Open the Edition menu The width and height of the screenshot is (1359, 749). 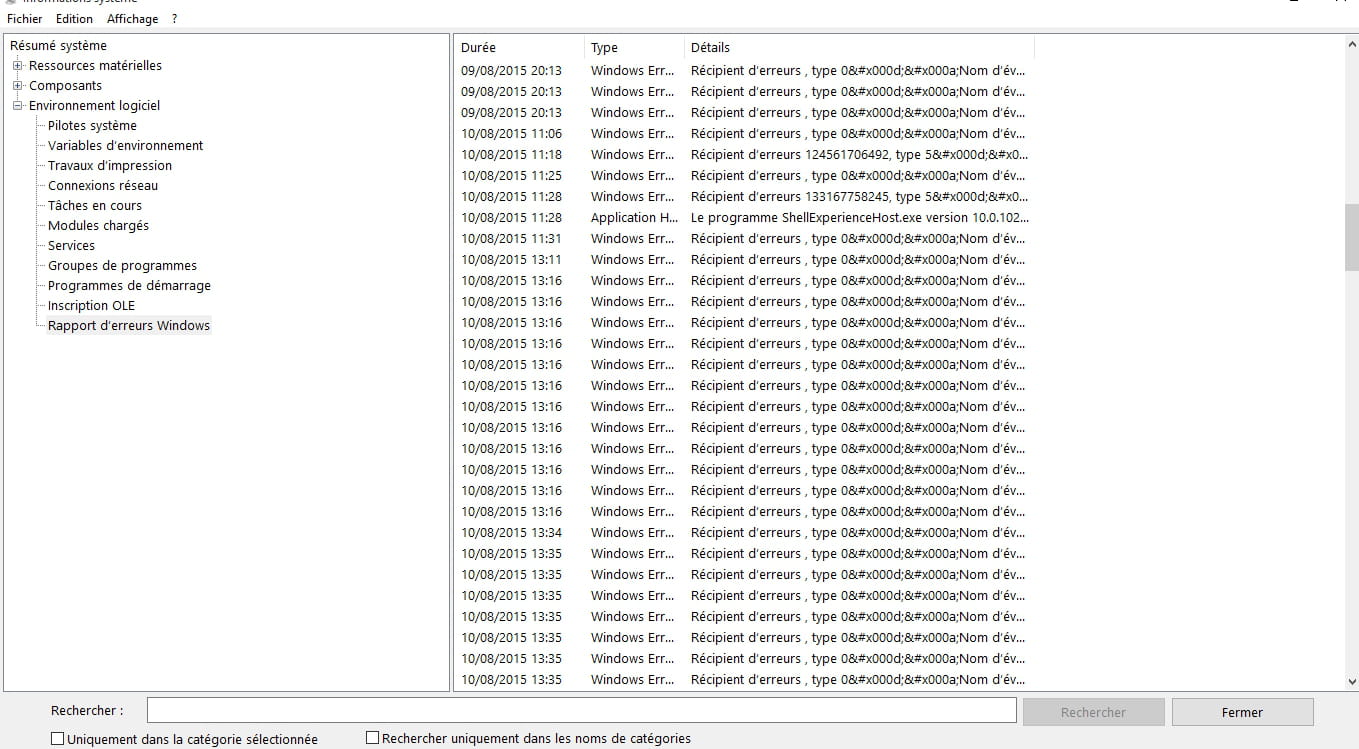point(74,19)
